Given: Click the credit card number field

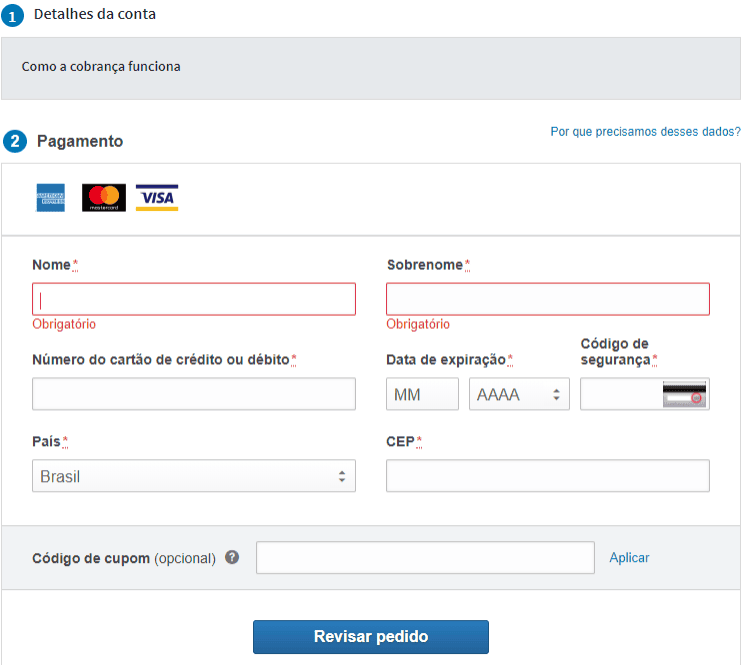Looking at the screenshot, I should point(194,394).
